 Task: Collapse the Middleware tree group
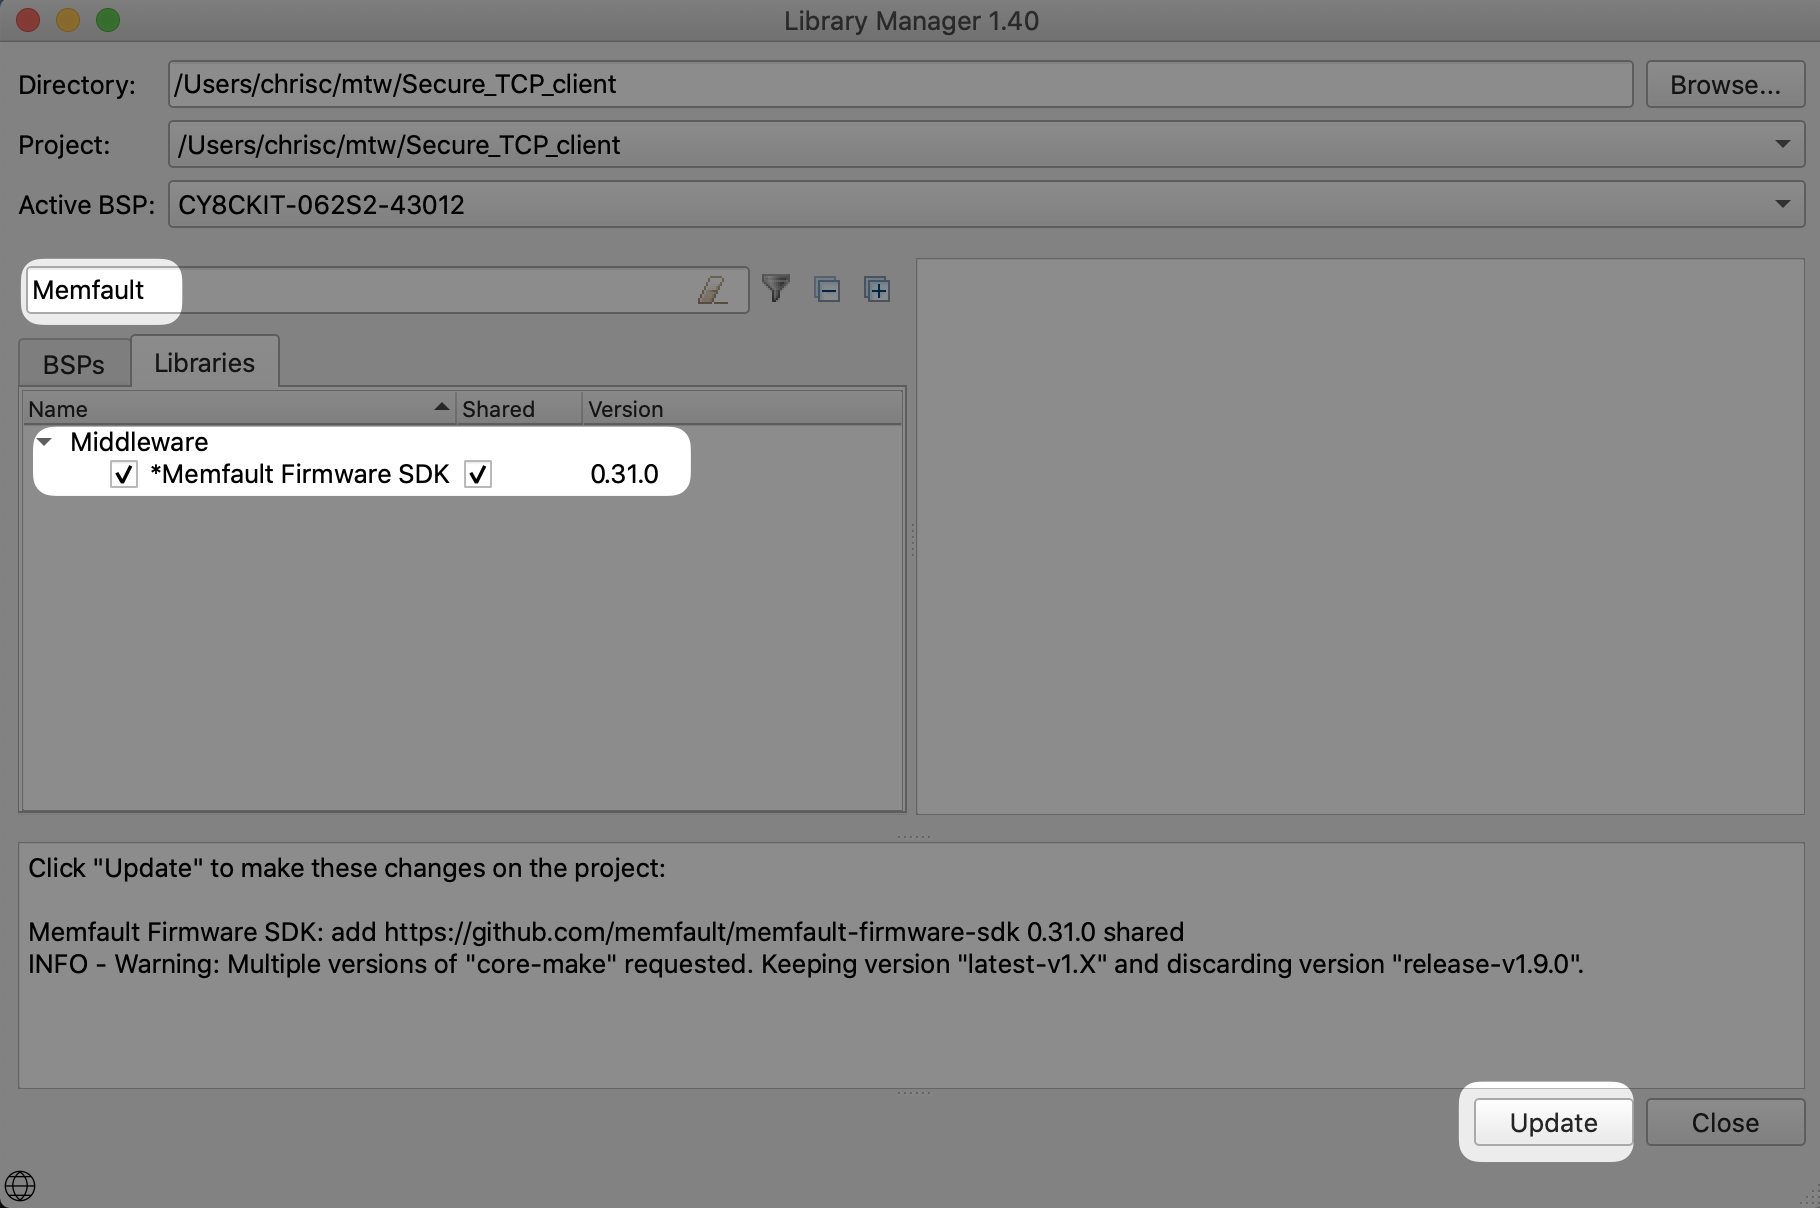click(x=45, y=441)
